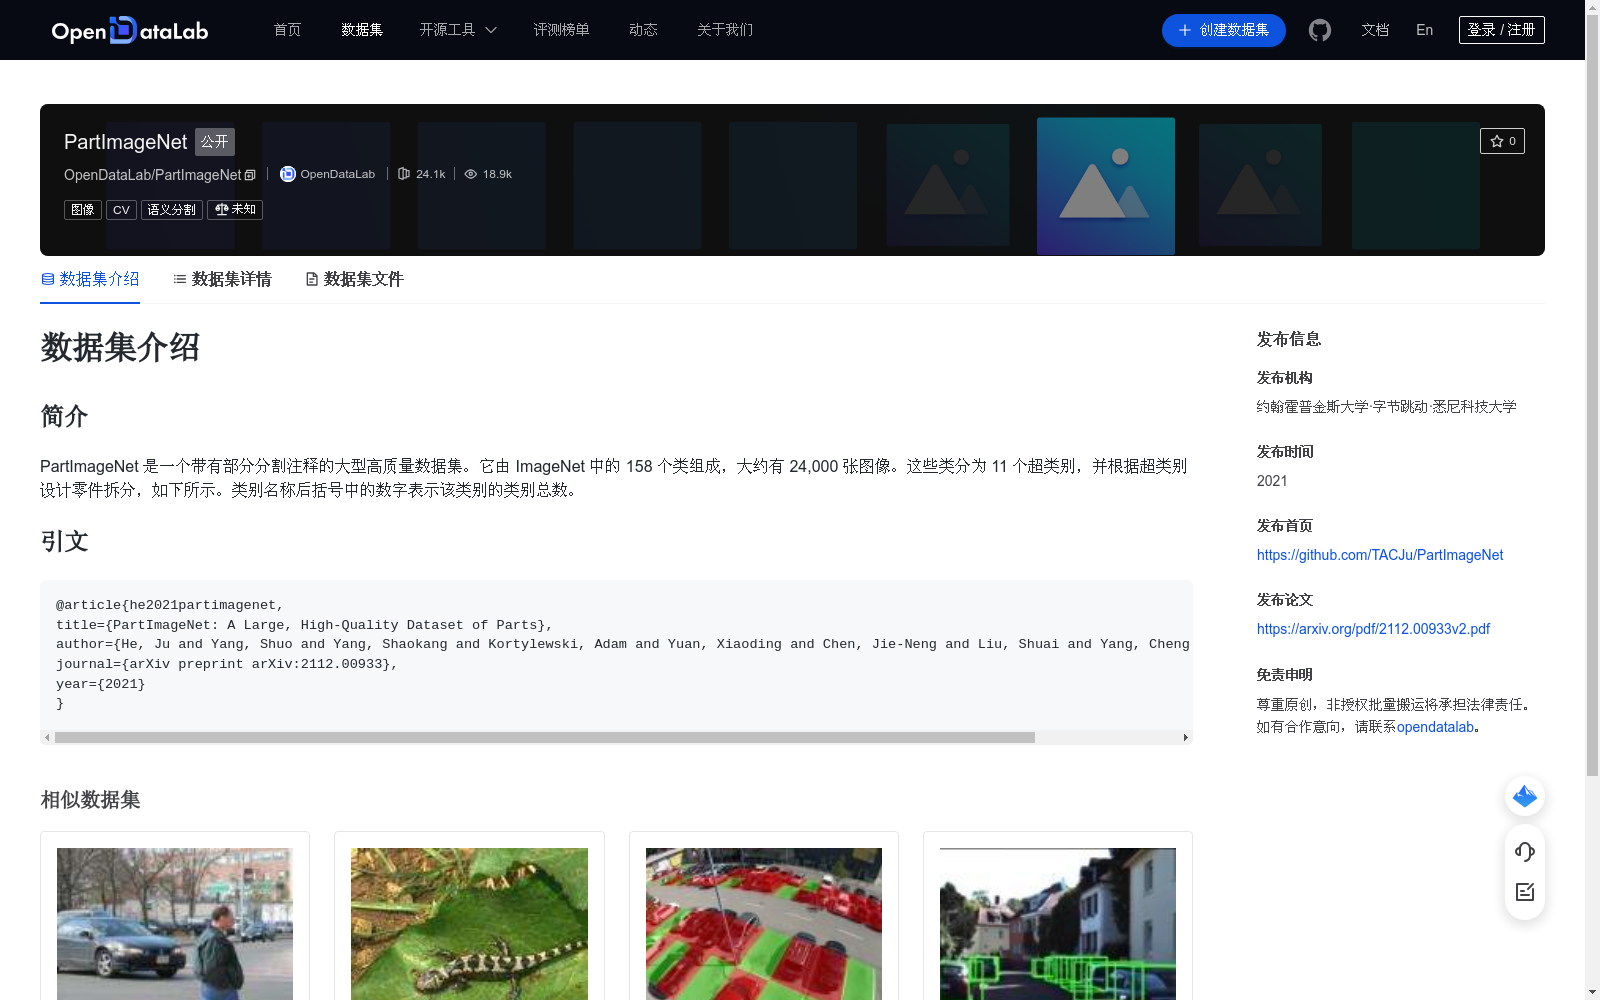Click the @article{he2021partimagenet citation line
The height and width of the screenshot is (1000, 1600).
tap(170, 605)
